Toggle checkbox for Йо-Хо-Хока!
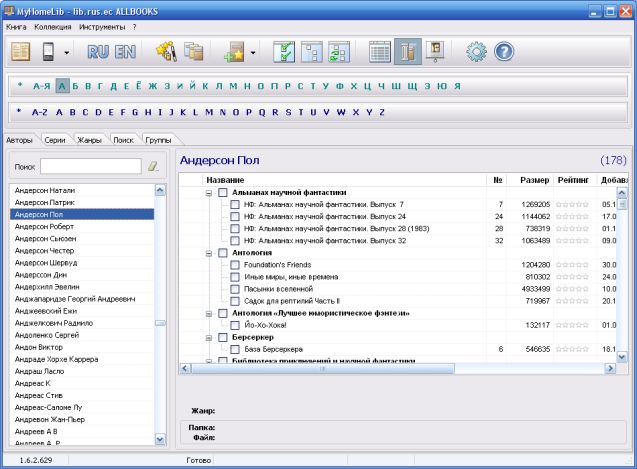 click(x=235, y=325)
